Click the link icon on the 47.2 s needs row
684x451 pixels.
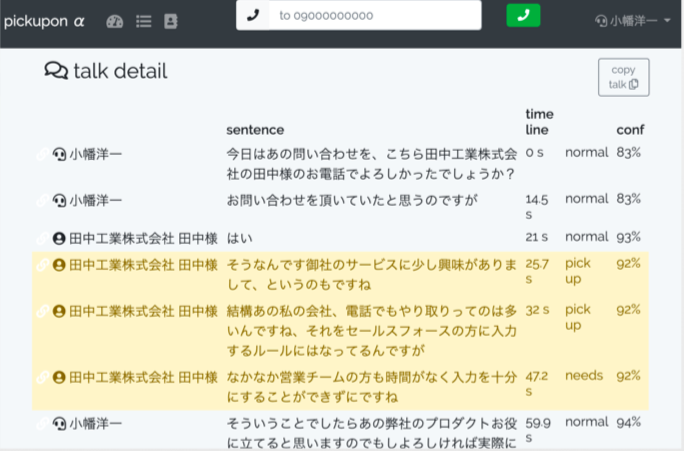pyautogui.click(x=41, y=377)
